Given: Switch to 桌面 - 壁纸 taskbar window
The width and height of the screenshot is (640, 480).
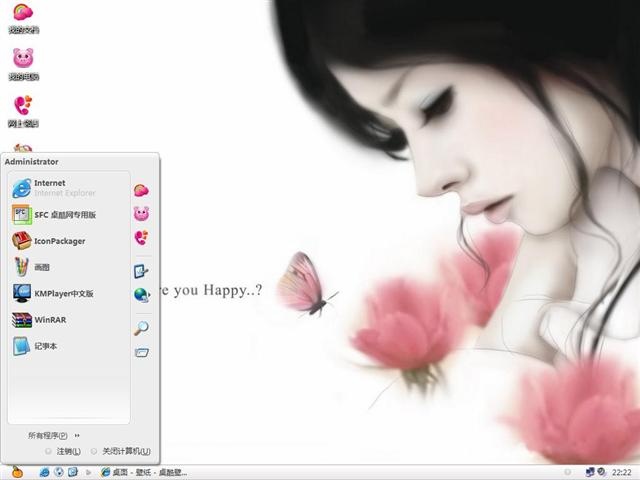Looking at the screenshot, I should click(144, 472).
